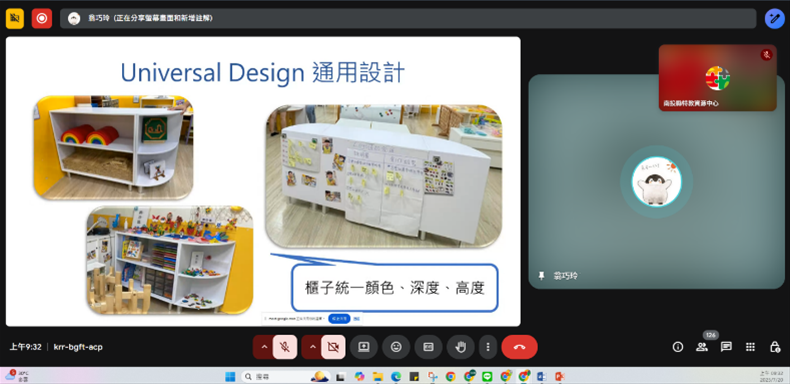Unpin 翁巧玲 using the pin icon
The image size is (790, 384).
pos(542,276)
